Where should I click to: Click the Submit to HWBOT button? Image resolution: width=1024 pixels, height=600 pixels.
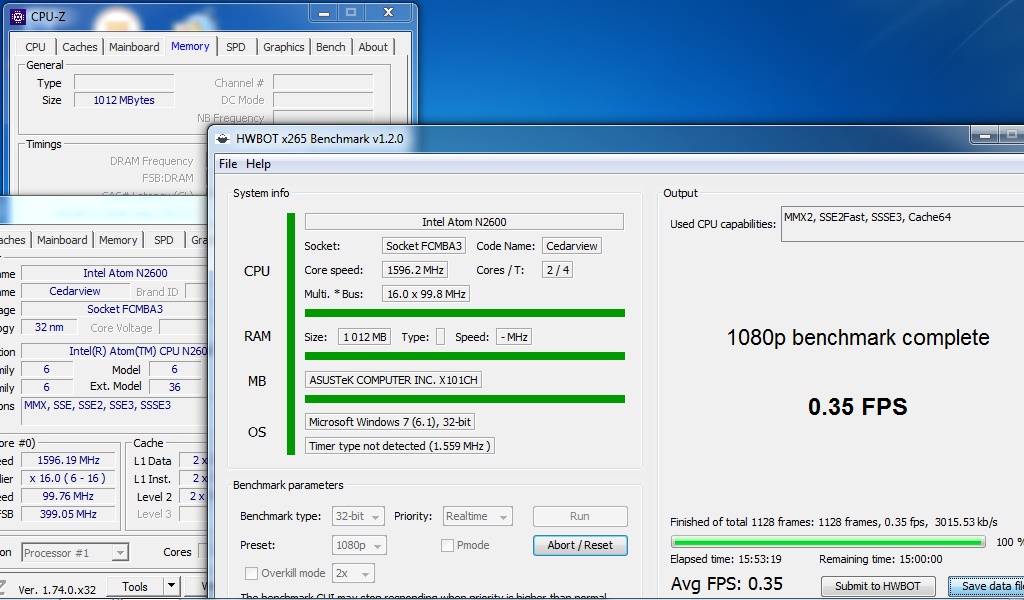pos(878,586)
